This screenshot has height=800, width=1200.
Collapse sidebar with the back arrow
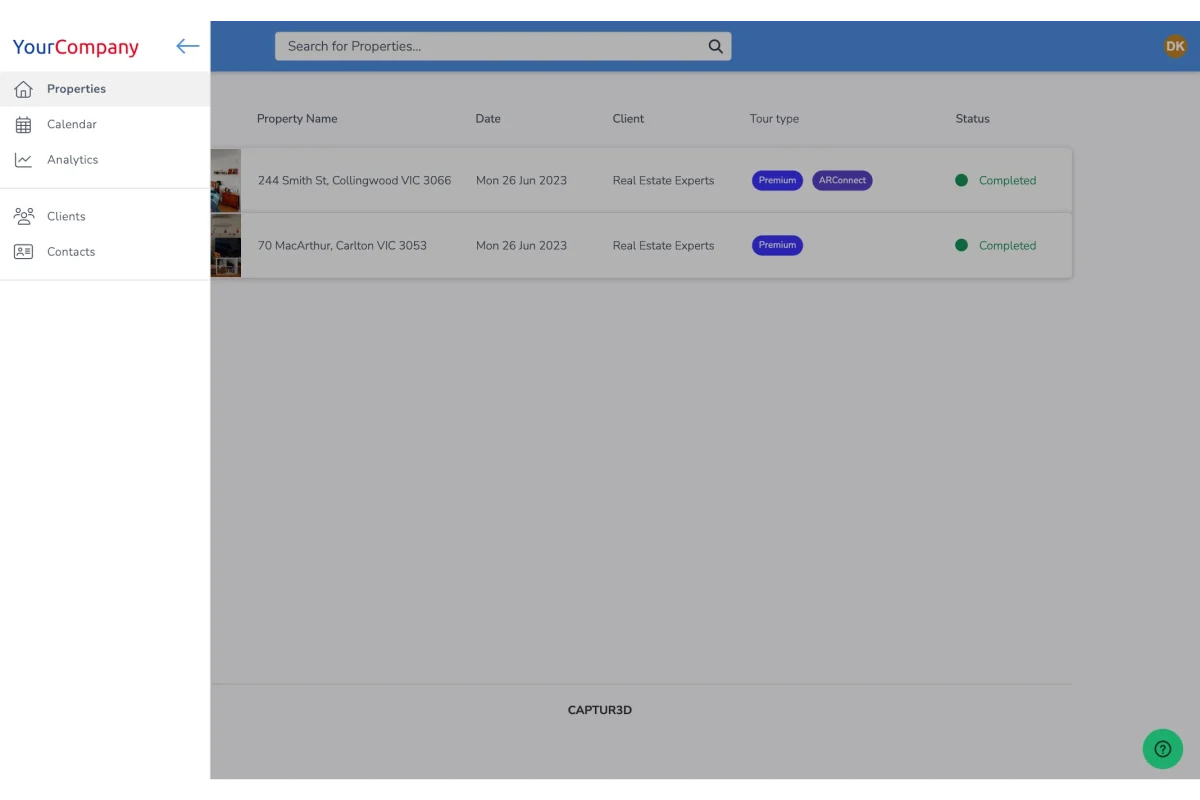(187, 46)
